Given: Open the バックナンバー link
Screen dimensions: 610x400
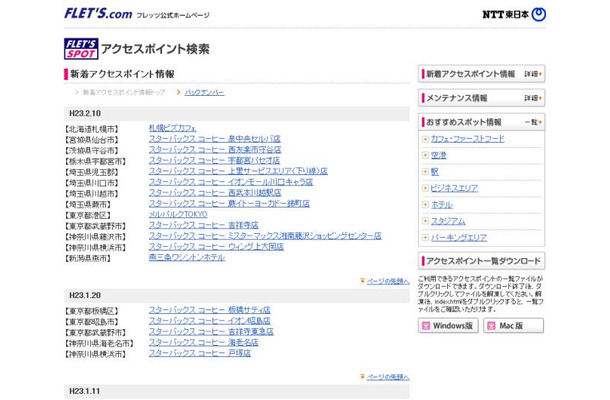Looking at the screenshot, I should pos(204,92).
